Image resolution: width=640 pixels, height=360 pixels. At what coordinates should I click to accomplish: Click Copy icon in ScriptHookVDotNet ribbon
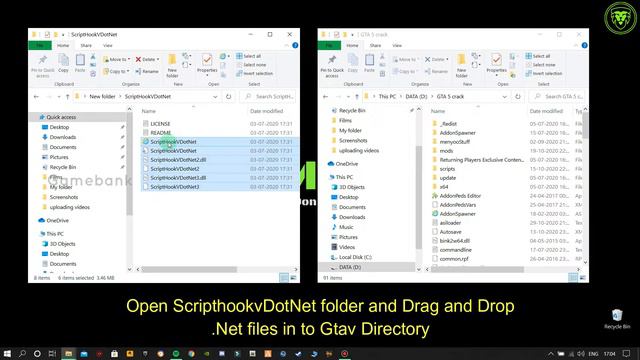[63, 63]
